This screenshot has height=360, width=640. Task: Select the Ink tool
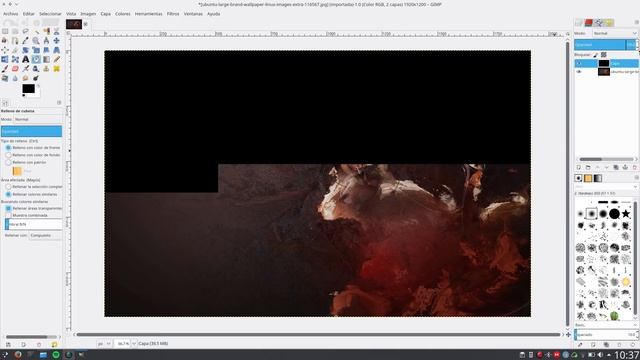[x=36, y=69]
